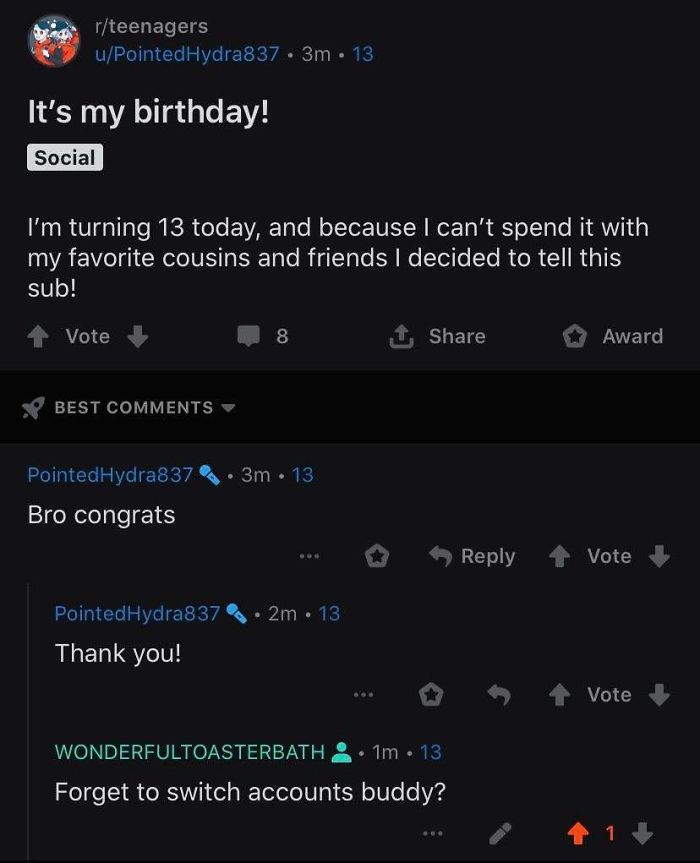Upvote the birthday post
700x863 pixels.
pos(38,337)
